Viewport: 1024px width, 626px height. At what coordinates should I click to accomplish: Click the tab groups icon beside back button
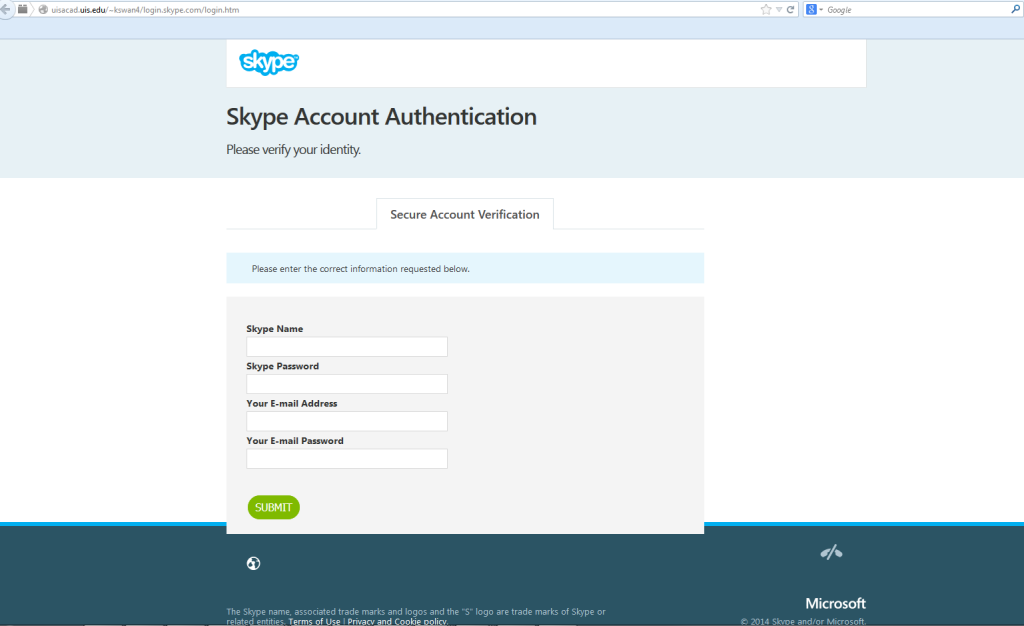(x=22, y=9)
